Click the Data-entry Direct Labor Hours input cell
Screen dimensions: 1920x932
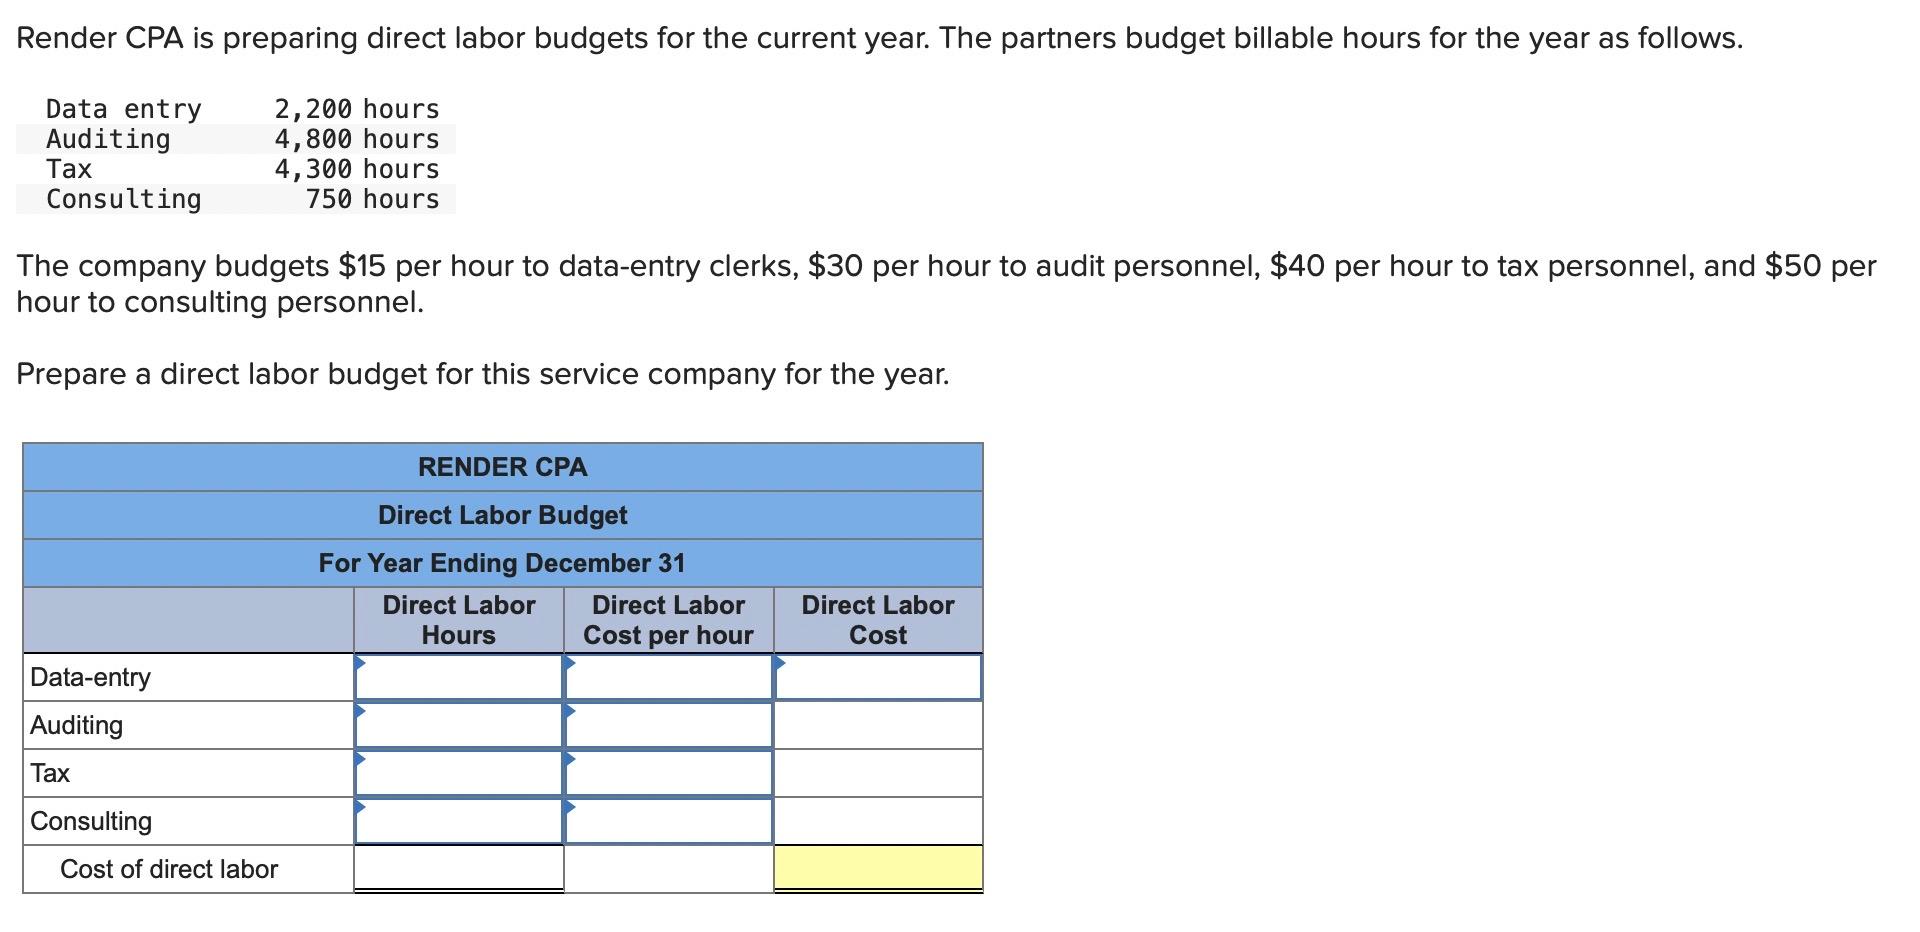coord(460,677)
